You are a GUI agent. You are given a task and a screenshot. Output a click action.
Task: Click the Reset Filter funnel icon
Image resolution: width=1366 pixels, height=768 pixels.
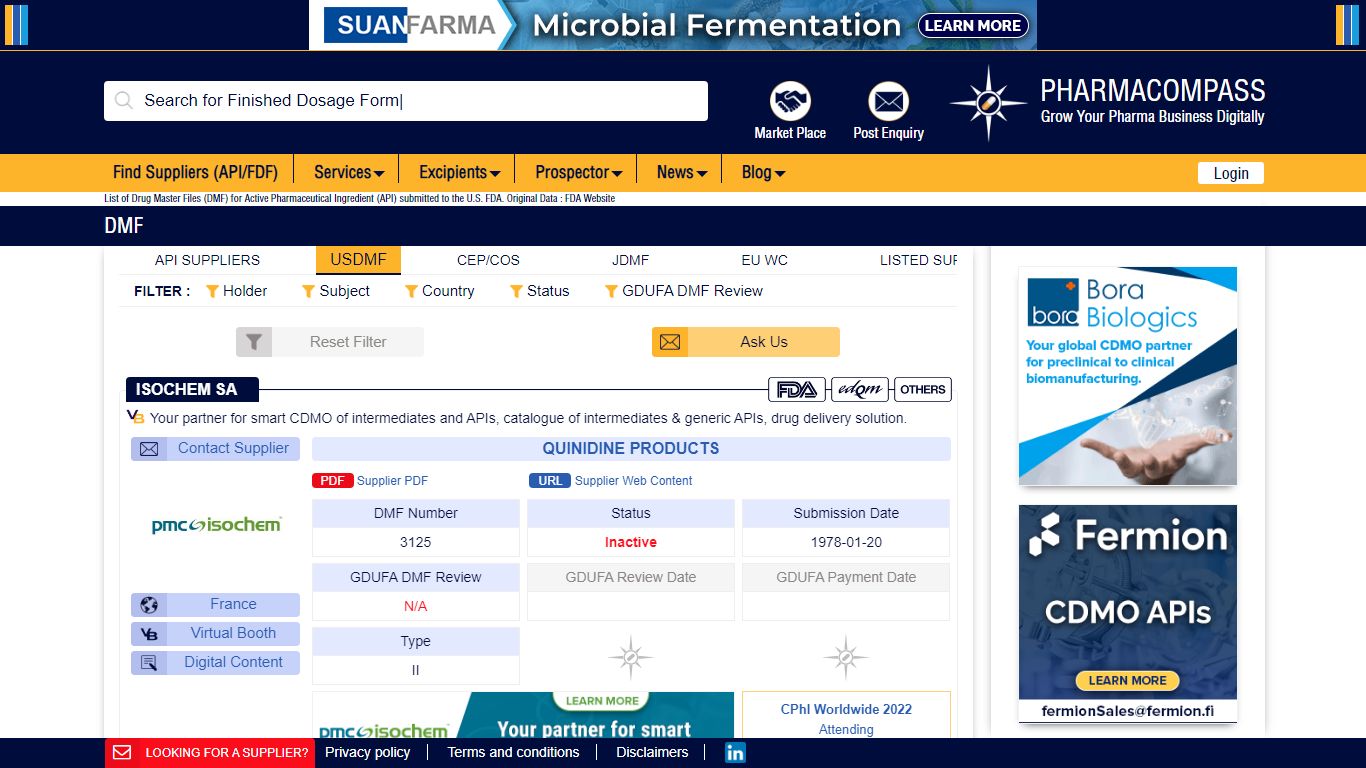254,342
